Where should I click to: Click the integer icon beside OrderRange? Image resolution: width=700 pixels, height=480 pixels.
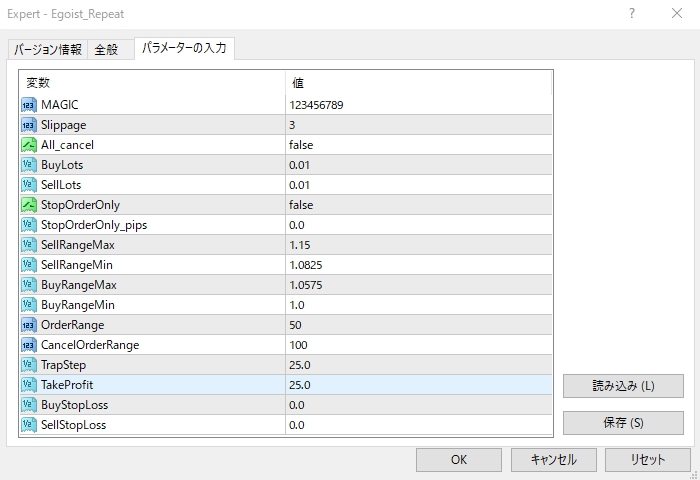28,325
